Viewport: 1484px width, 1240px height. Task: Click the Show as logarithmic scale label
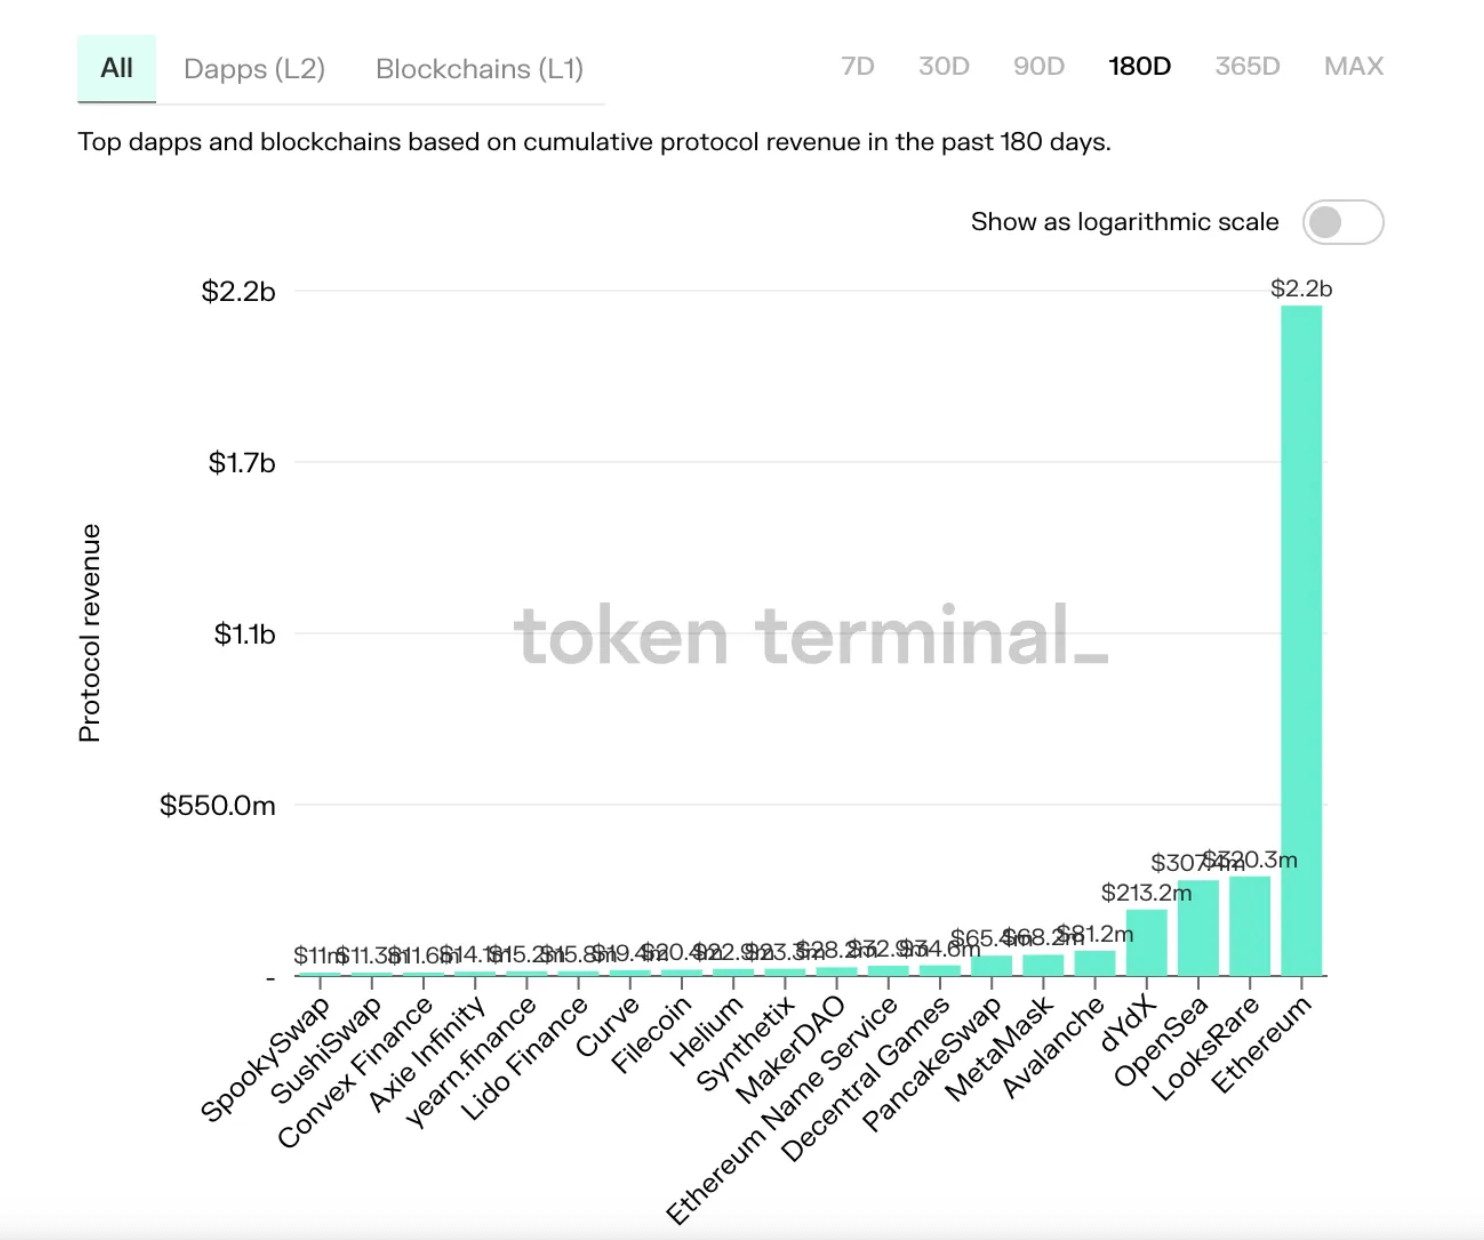pyautogui.click(x=1125, y=222)
